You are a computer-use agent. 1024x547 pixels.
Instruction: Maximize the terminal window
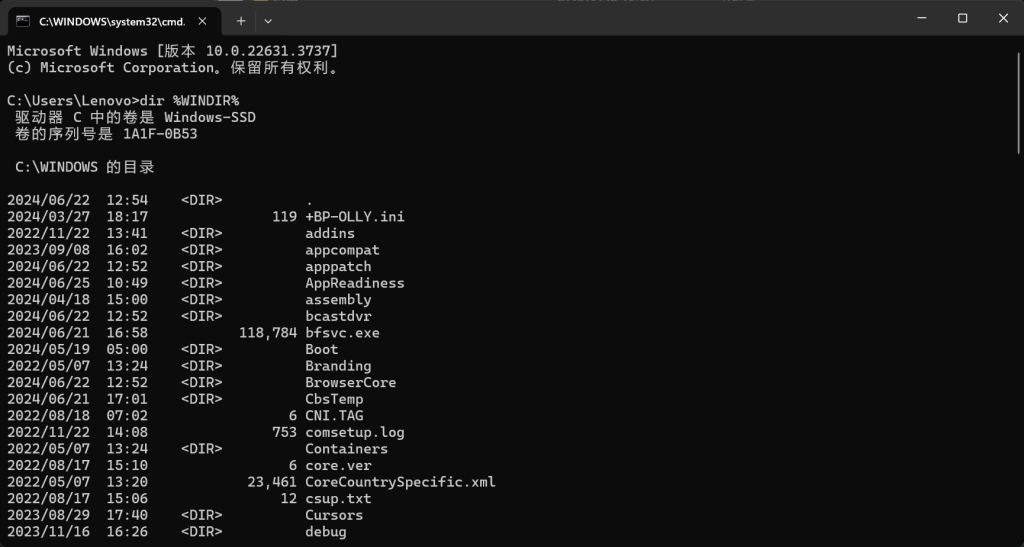coord(962,18)
